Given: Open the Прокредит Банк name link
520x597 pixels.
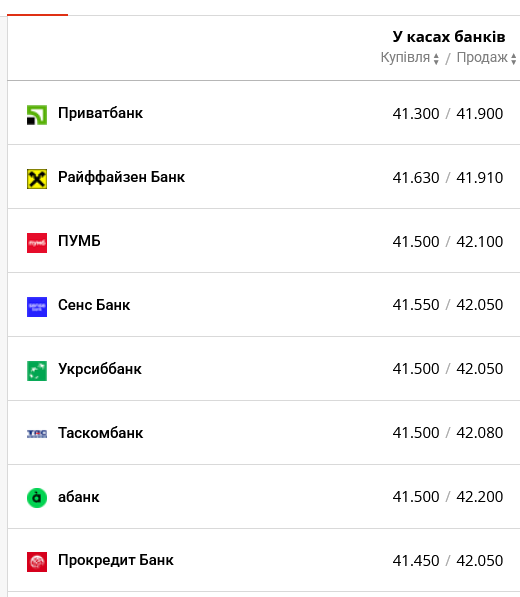Looking at the screenshot, I should [116, 560].
